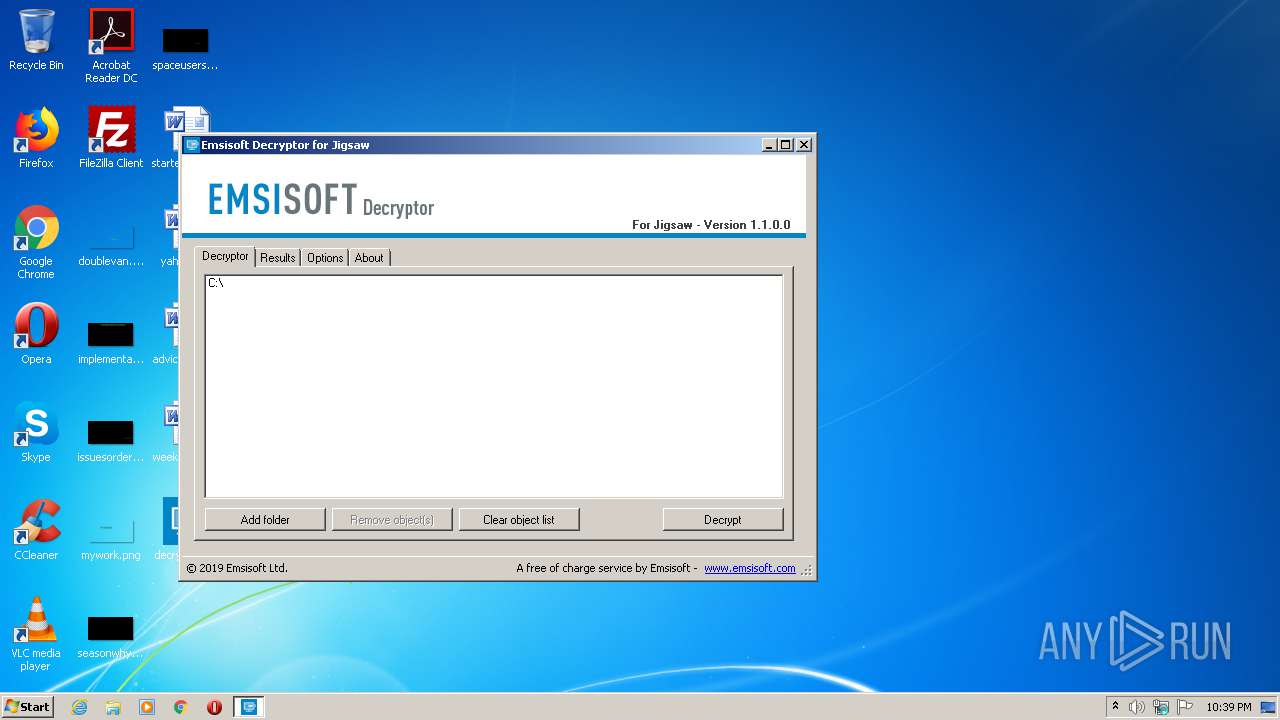Launch Acrobat Reader DC shortcut
This screenshot has height=720, width=1280.
coord(111,46)
